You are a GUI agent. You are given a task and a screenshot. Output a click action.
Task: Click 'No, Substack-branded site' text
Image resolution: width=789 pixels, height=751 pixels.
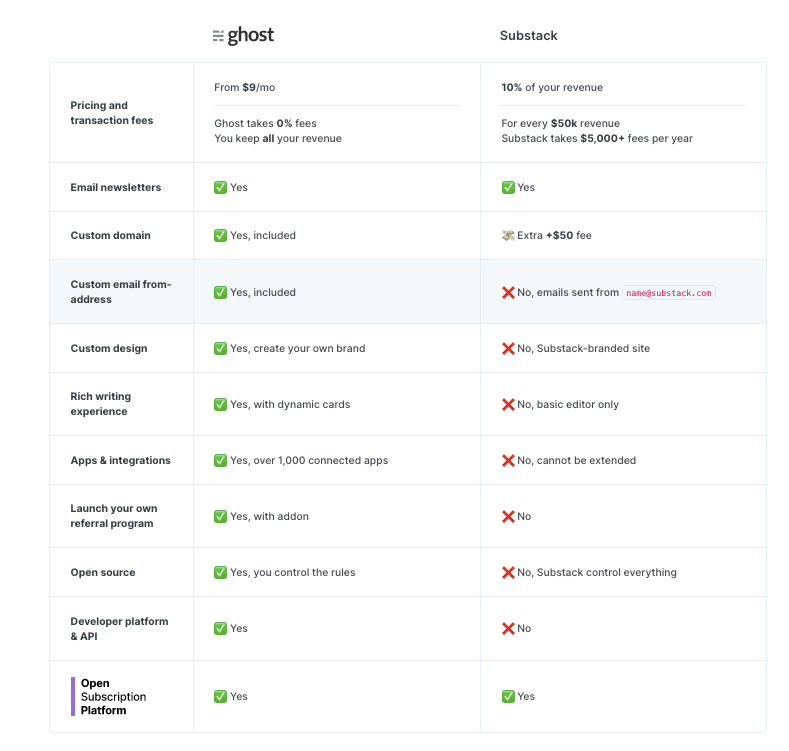coord(583,348)
